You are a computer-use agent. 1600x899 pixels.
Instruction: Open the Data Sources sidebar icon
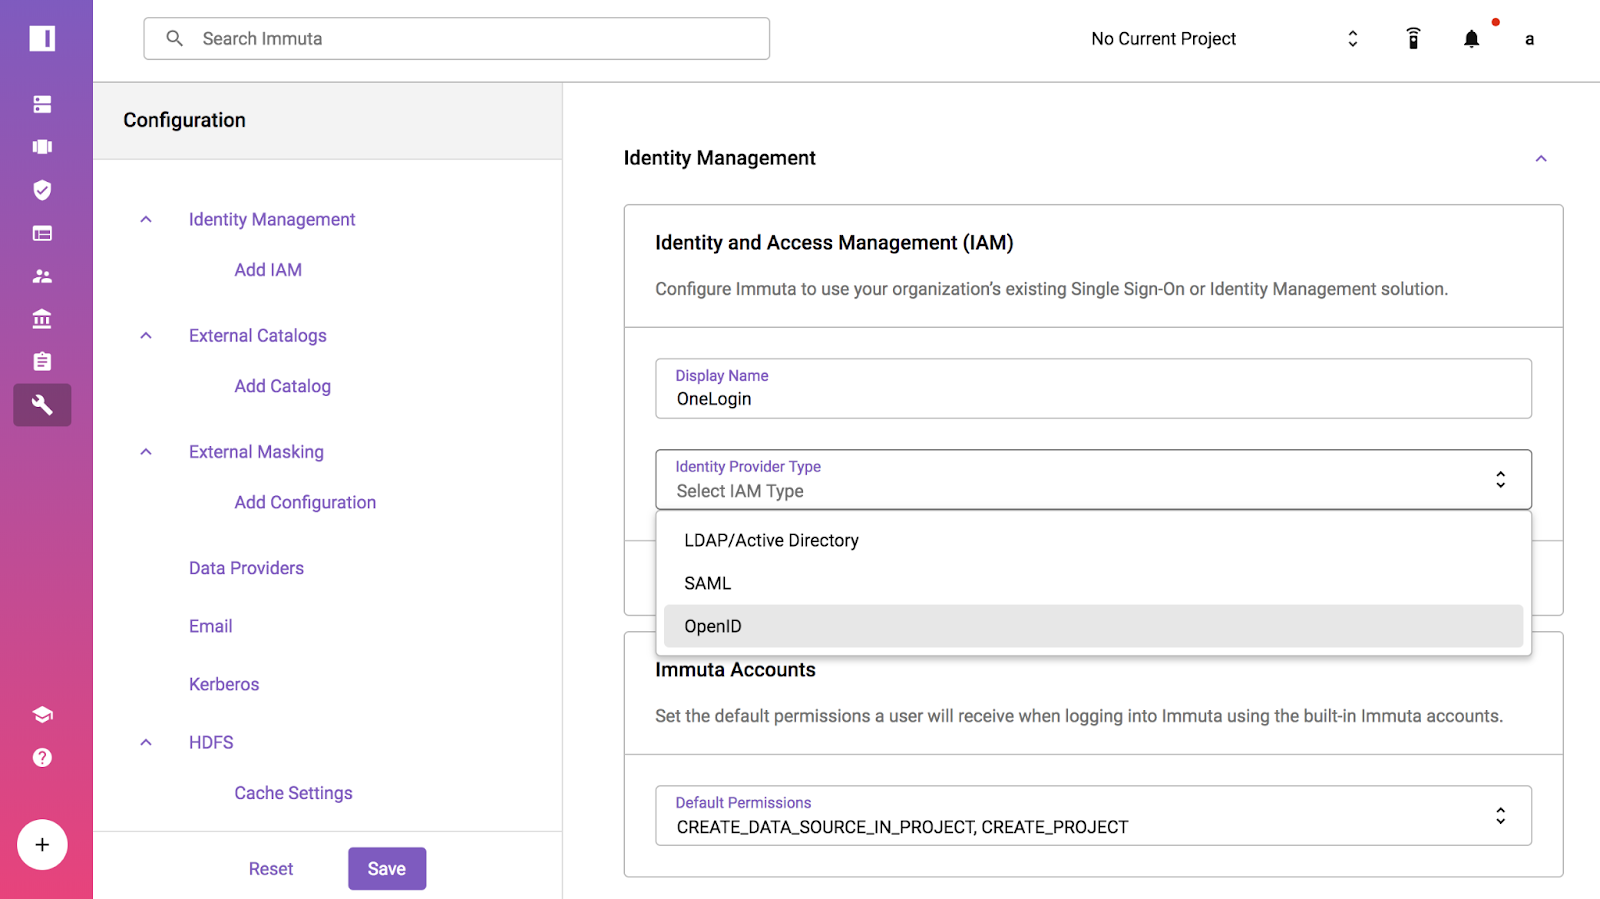point(42,104)
